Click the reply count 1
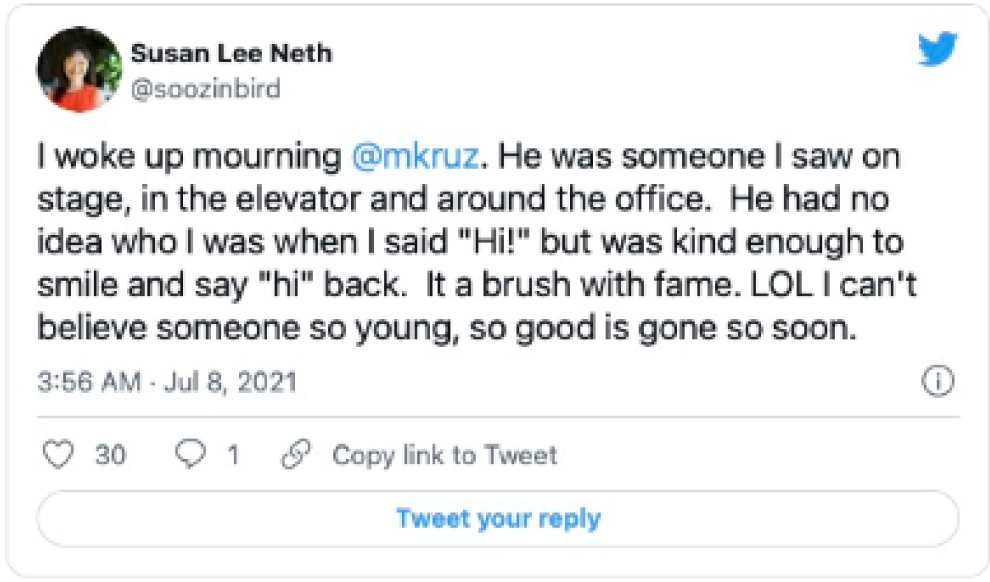The width and height of the screenshot is (990, 582). [x=233, y=455]
